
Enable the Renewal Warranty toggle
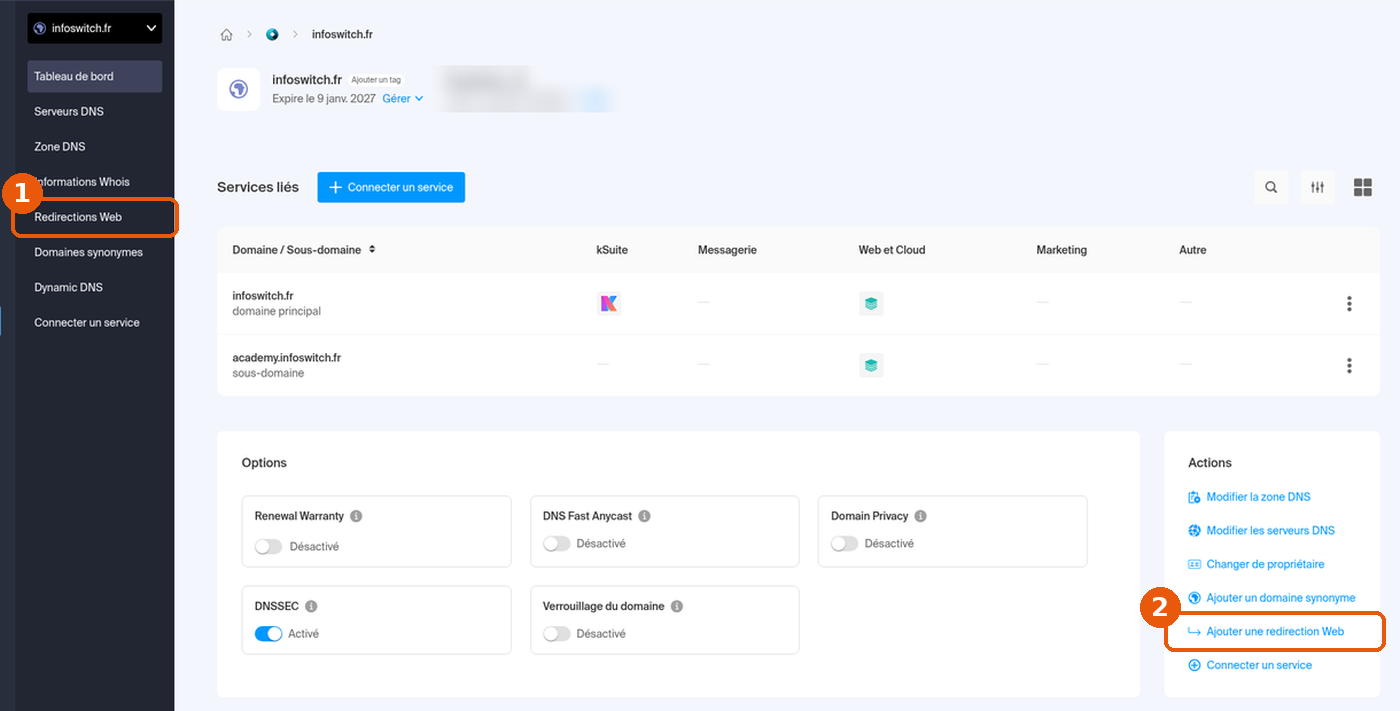pyautogui.click(x=268, y=547)
